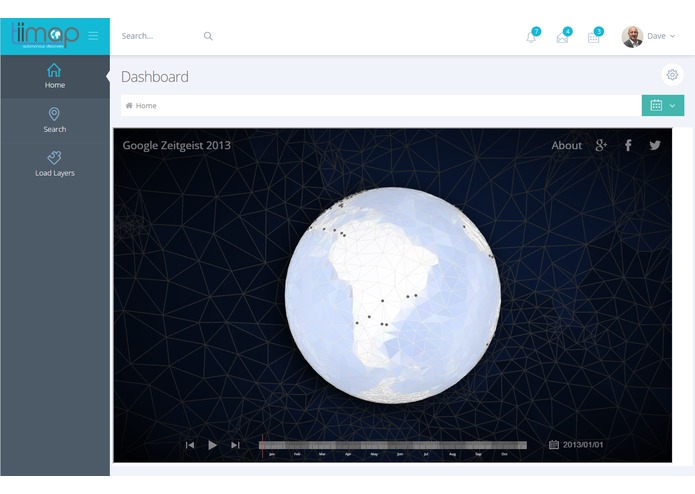This screenshot has height=494, width=695.
Task: Click the 2013/01/01 date text
Action: point(583,445)
